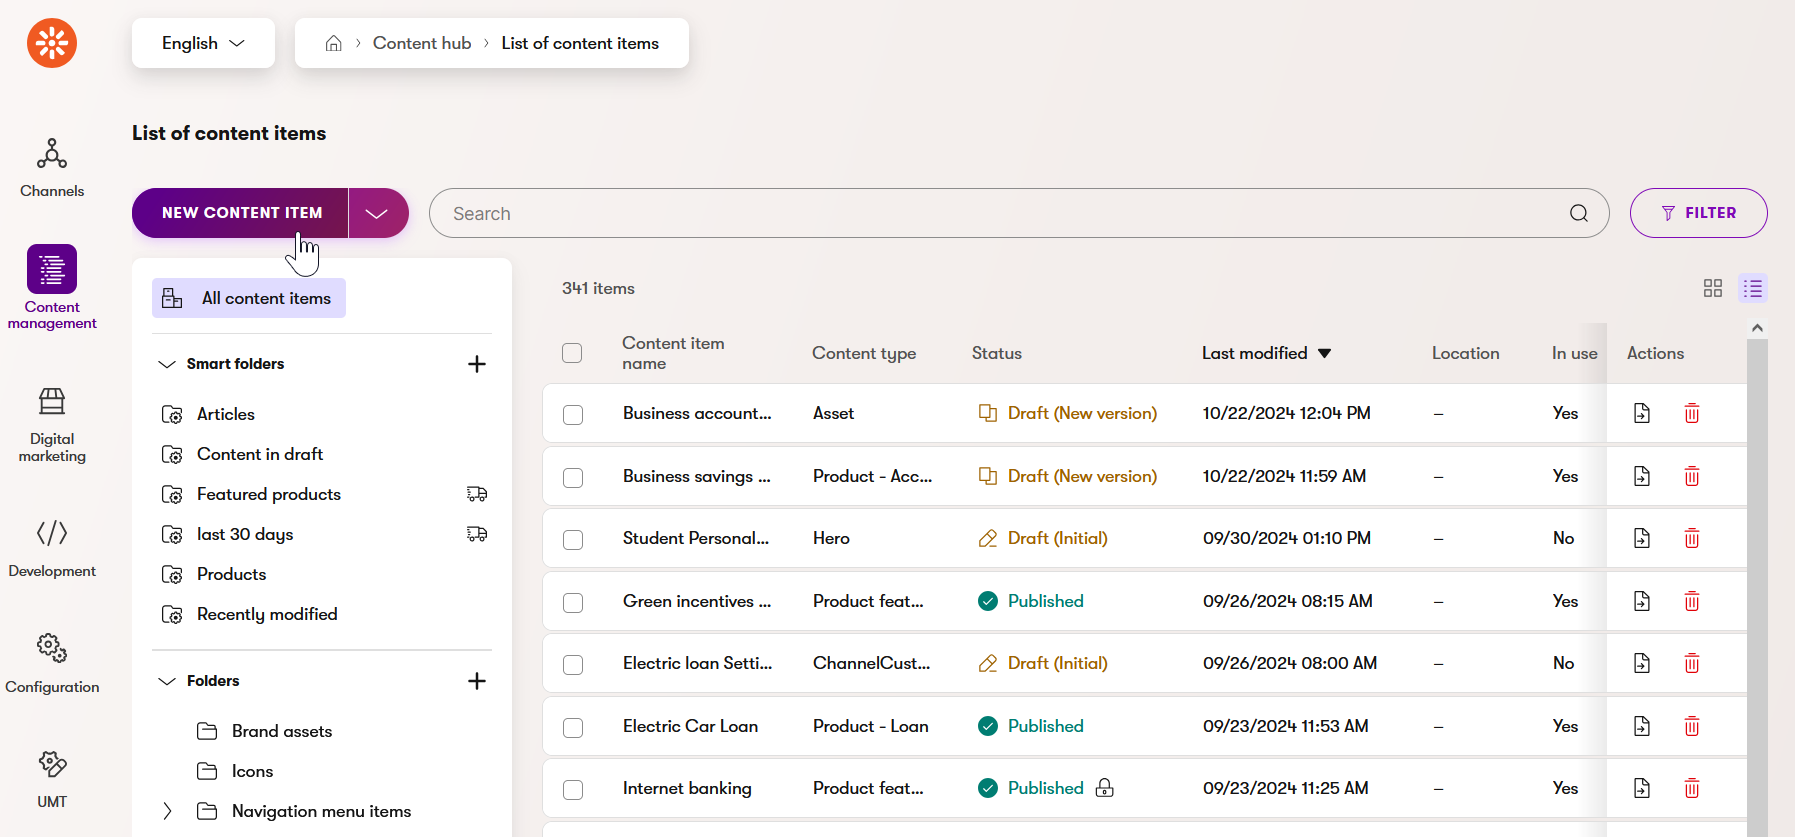Add a new smart folder
1795x837 pixels.
tap(477, 364)
